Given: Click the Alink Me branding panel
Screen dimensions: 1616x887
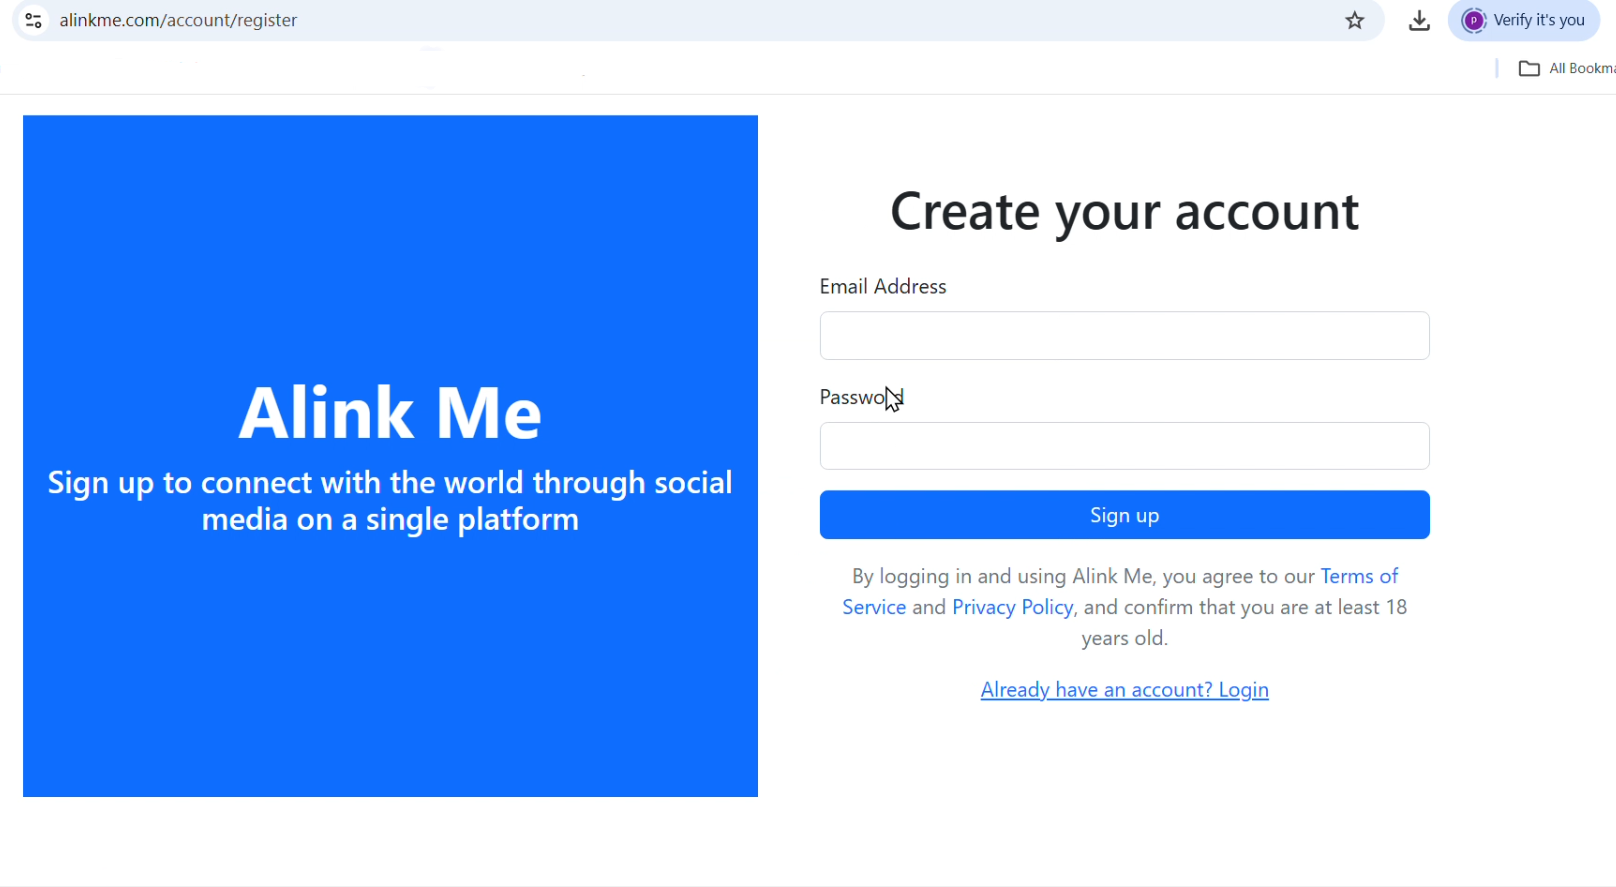Looking at the screenshot, I should click(390, 455).
